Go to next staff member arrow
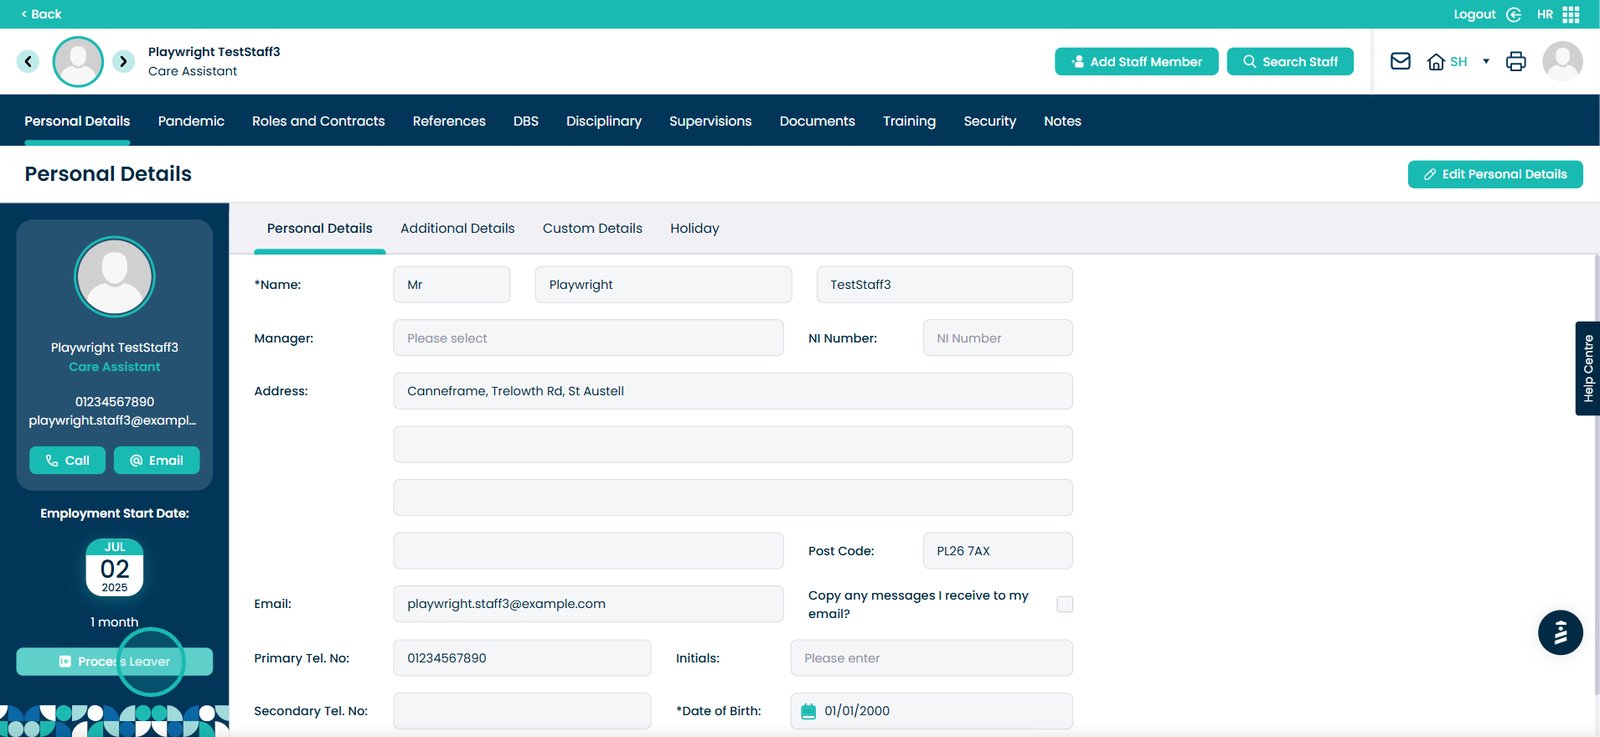Viewport: 1600px width, 737px height. click(123, 61)
